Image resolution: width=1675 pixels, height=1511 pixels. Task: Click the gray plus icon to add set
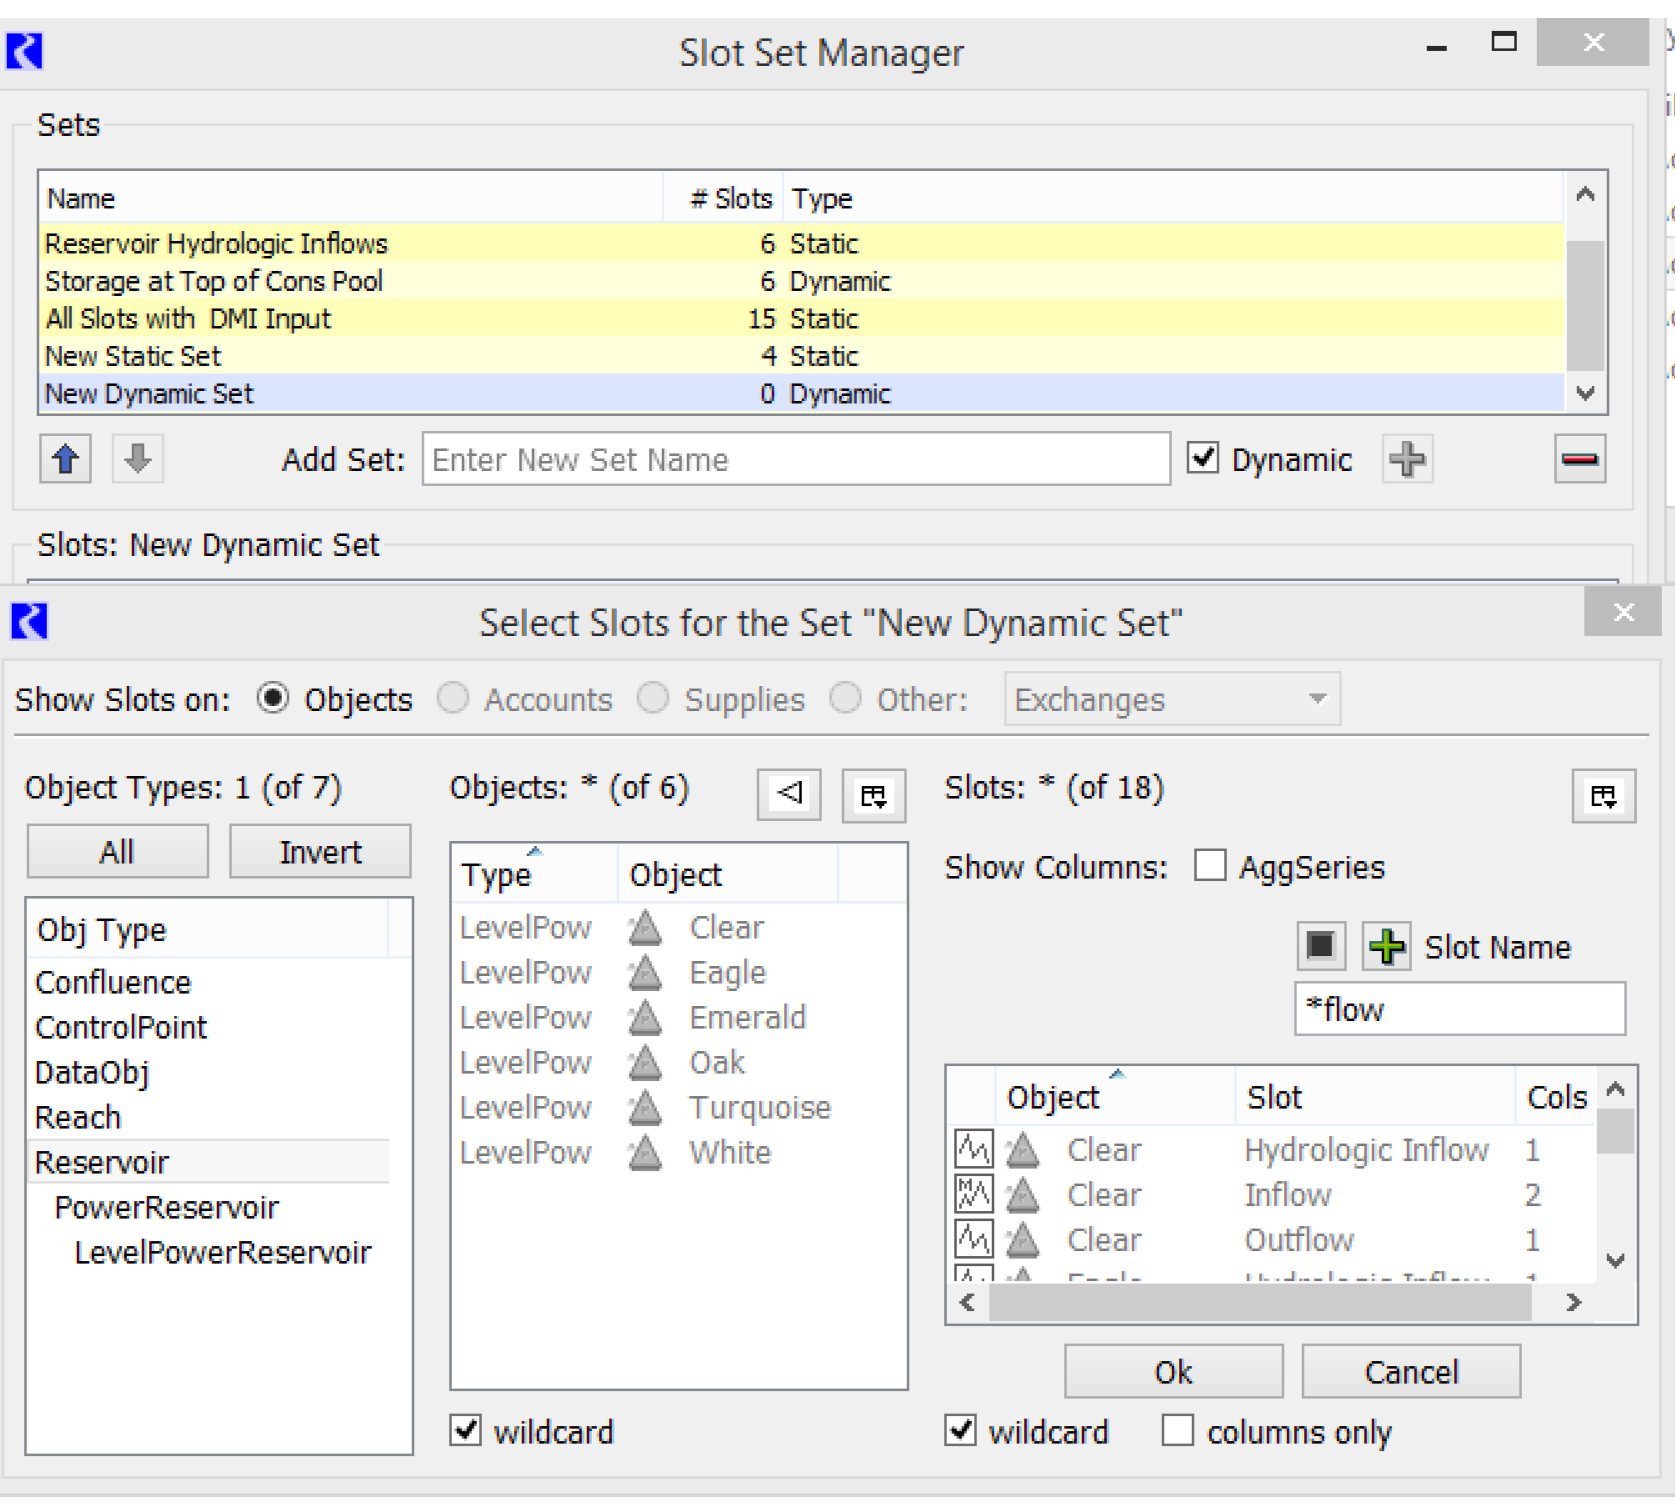click(1407, 460)
